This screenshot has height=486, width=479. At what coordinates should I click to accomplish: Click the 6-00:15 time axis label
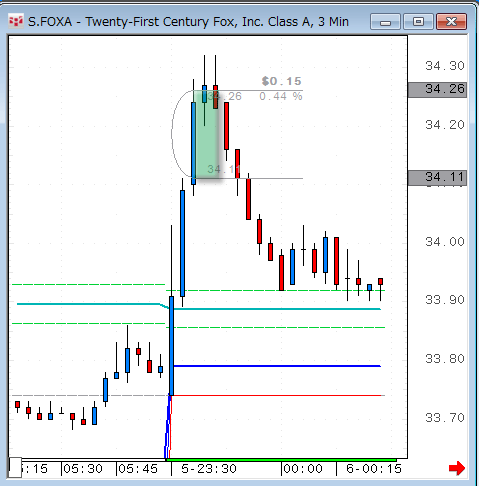(x=374, y=469)
